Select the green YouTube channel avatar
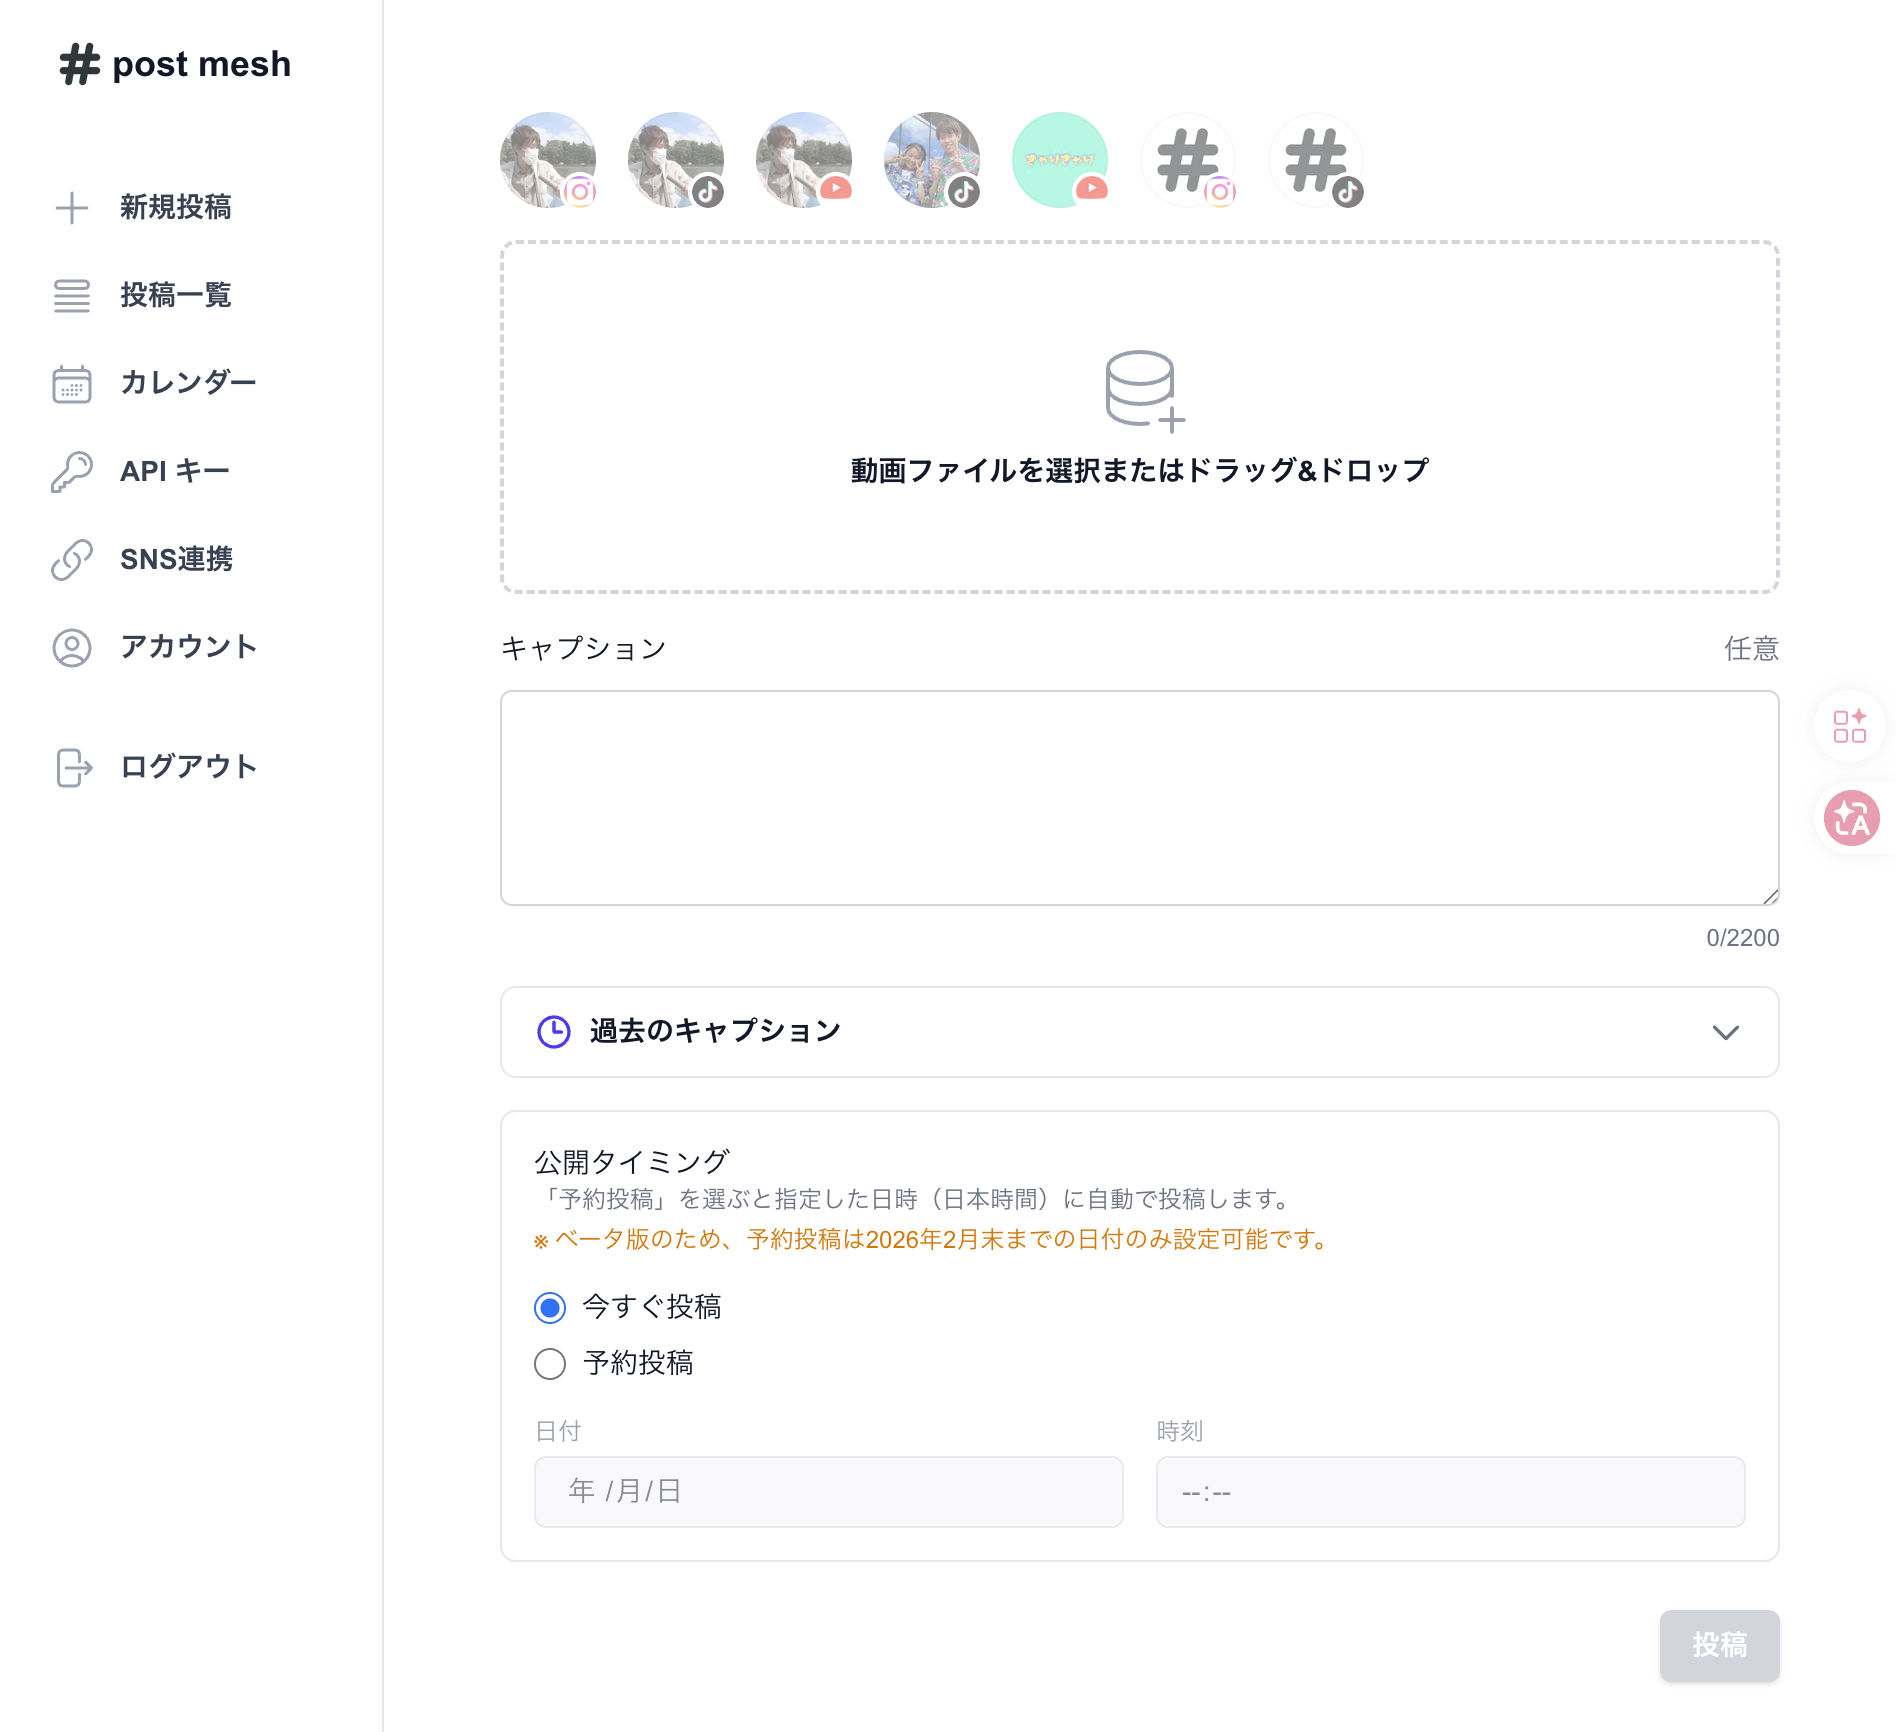Image resolution: width=1896 pixels, height=1732 pixels. coord(1059,160)
